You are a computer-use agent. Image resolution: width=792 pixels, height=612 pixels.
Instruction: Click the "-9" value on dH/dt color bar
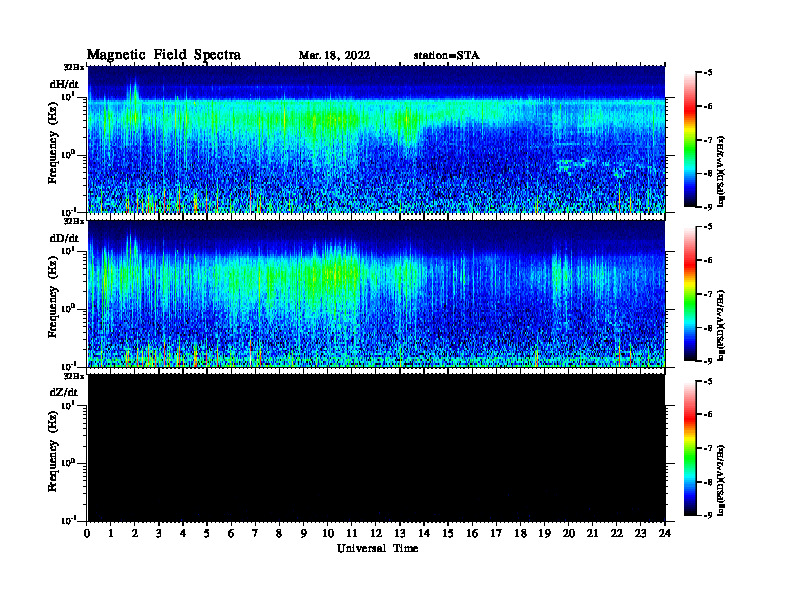(708, 207)
